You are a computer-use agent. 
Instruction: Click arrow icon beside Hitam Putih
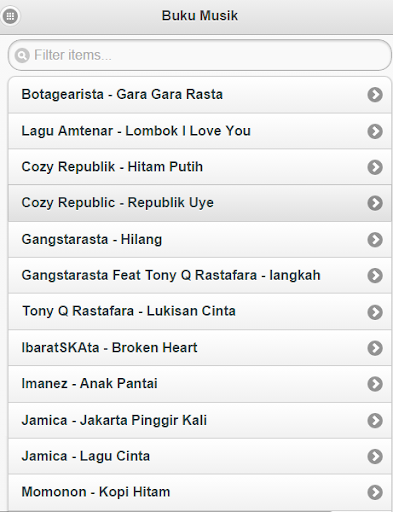pyautogui.click(x=375, y=167)
